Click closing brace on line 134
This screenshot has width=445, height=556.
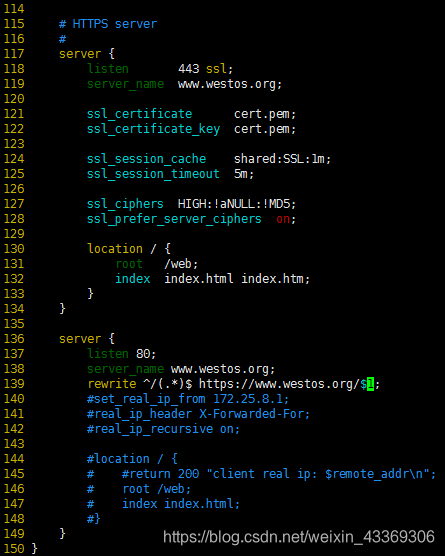click(62, 309)
